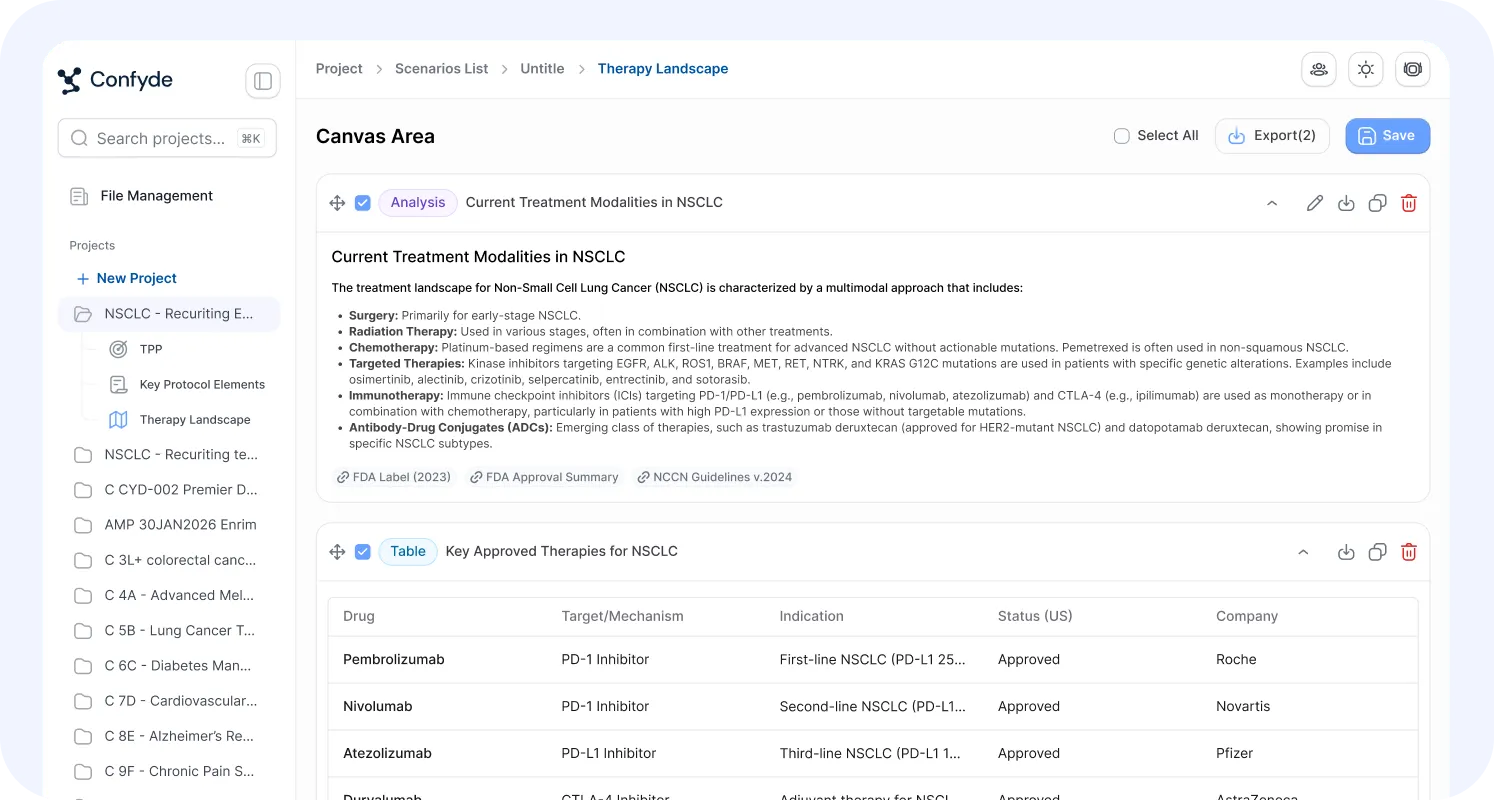Click open folder icon of NSCLC - Recuriting E...
The width and height of the screenshot is (1494, 800).
83,314
